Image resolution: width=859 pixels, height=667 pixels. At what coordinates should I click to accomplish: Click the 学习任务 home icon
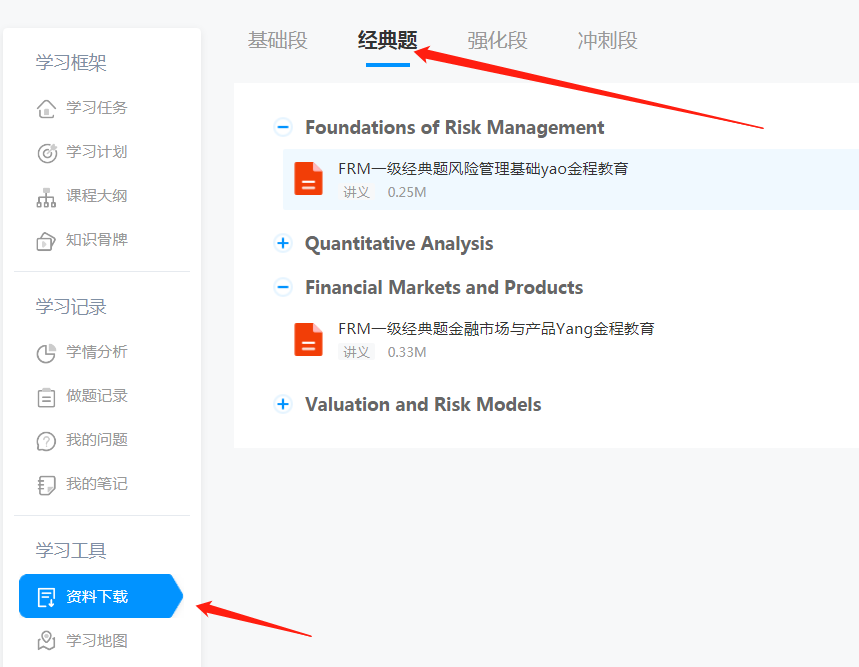(x=46, y=108)
